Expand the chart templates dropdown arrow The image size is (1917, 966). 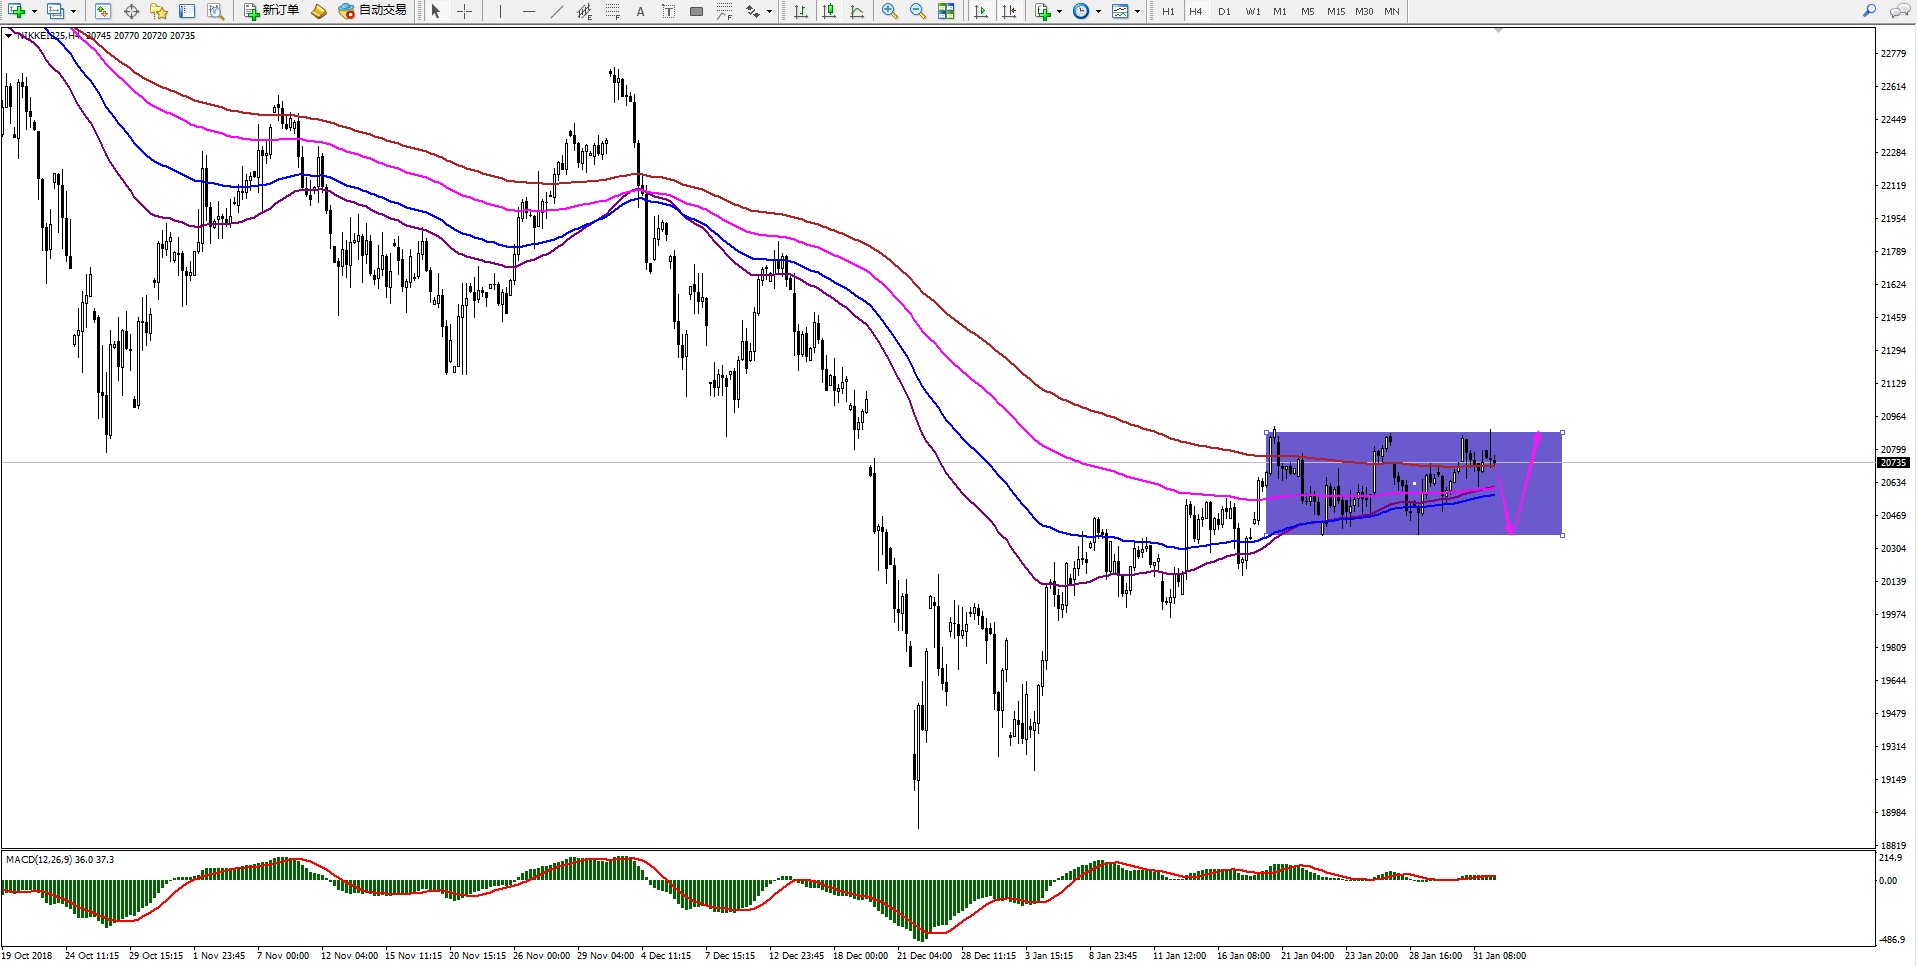click(1137, 12)
